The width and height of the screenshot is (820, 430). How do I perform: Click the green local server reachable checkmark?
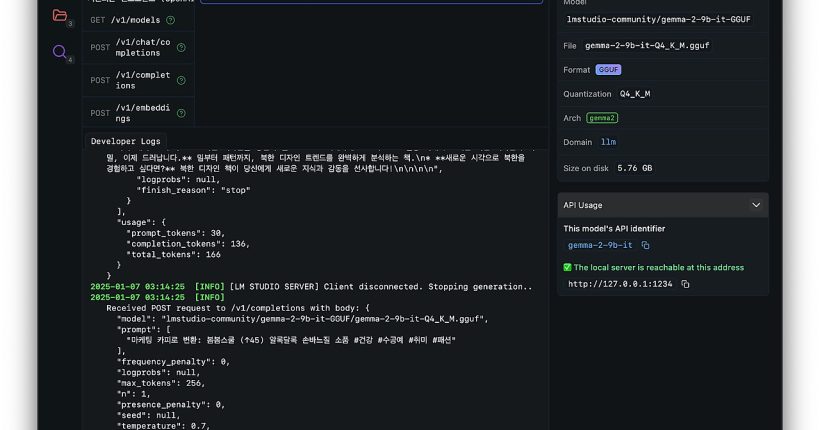tap(567, 267)
